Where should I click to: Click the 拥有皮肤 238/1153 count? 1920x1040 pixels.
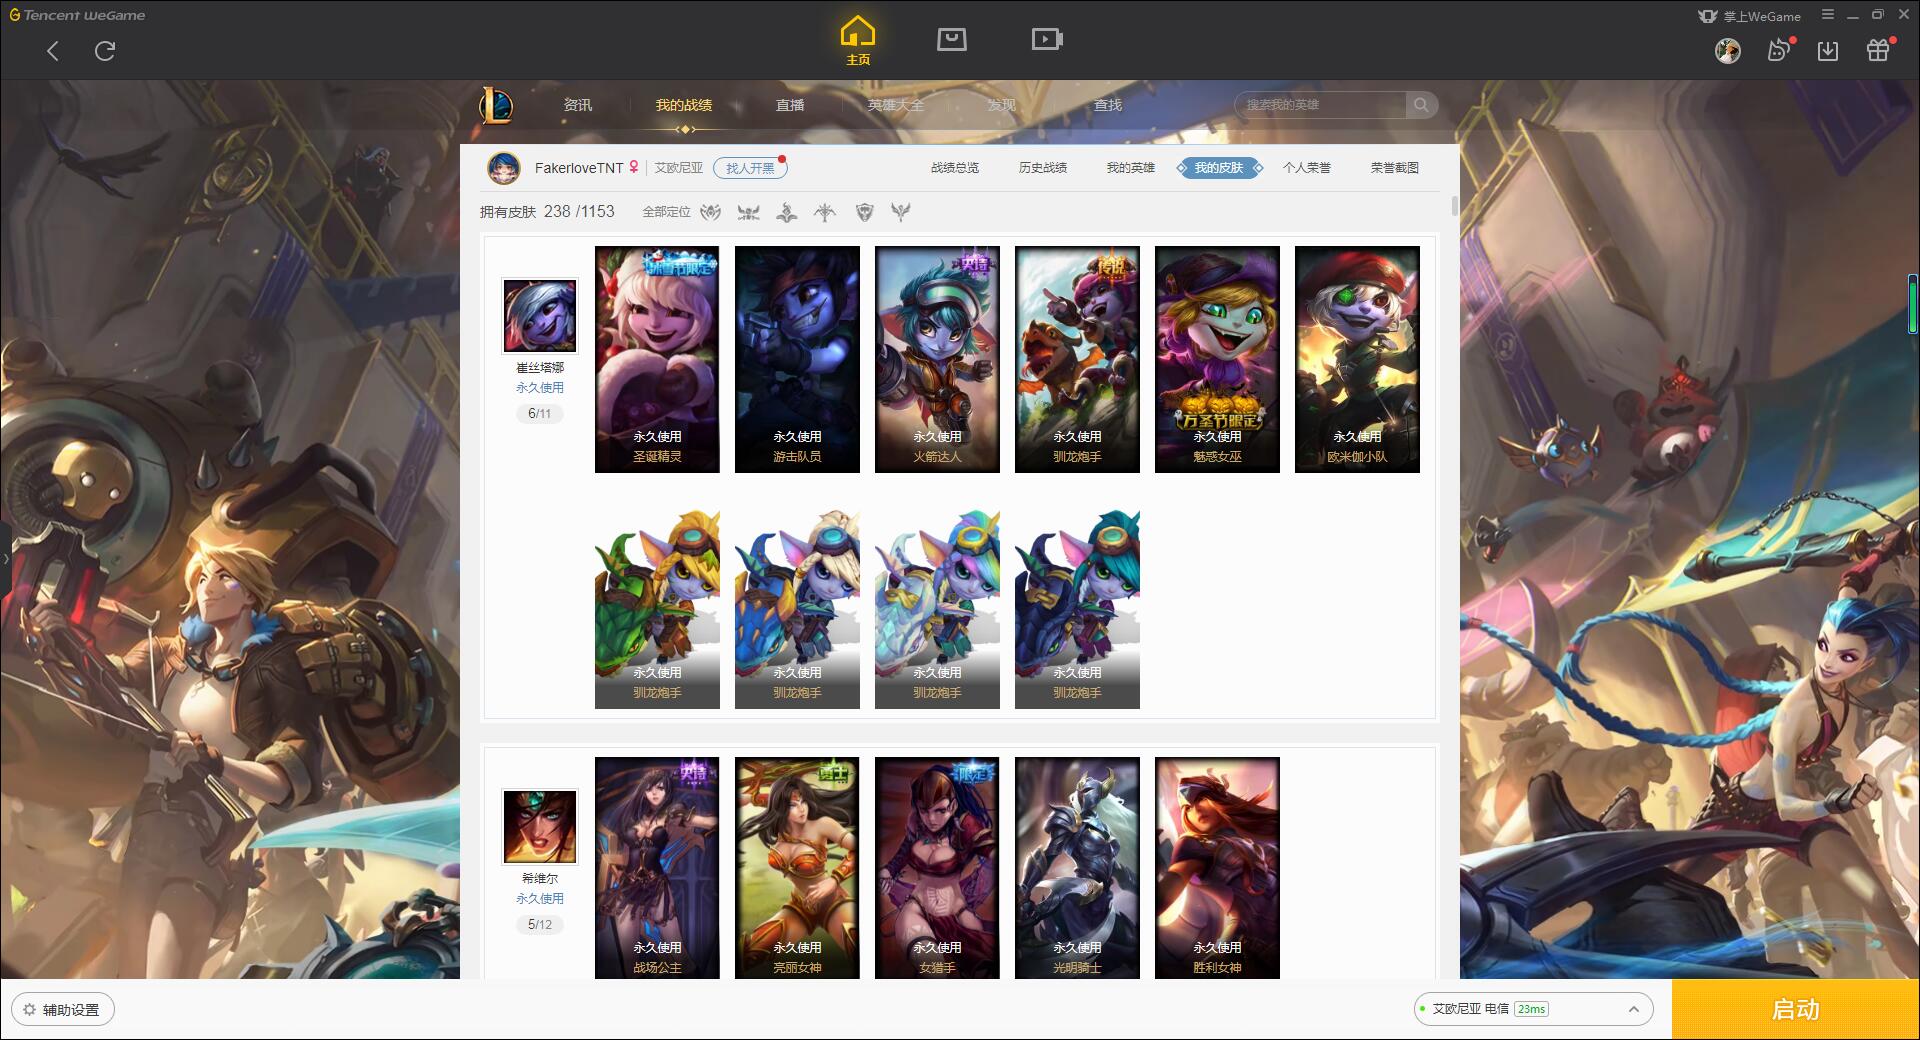(x=547, y=212)
